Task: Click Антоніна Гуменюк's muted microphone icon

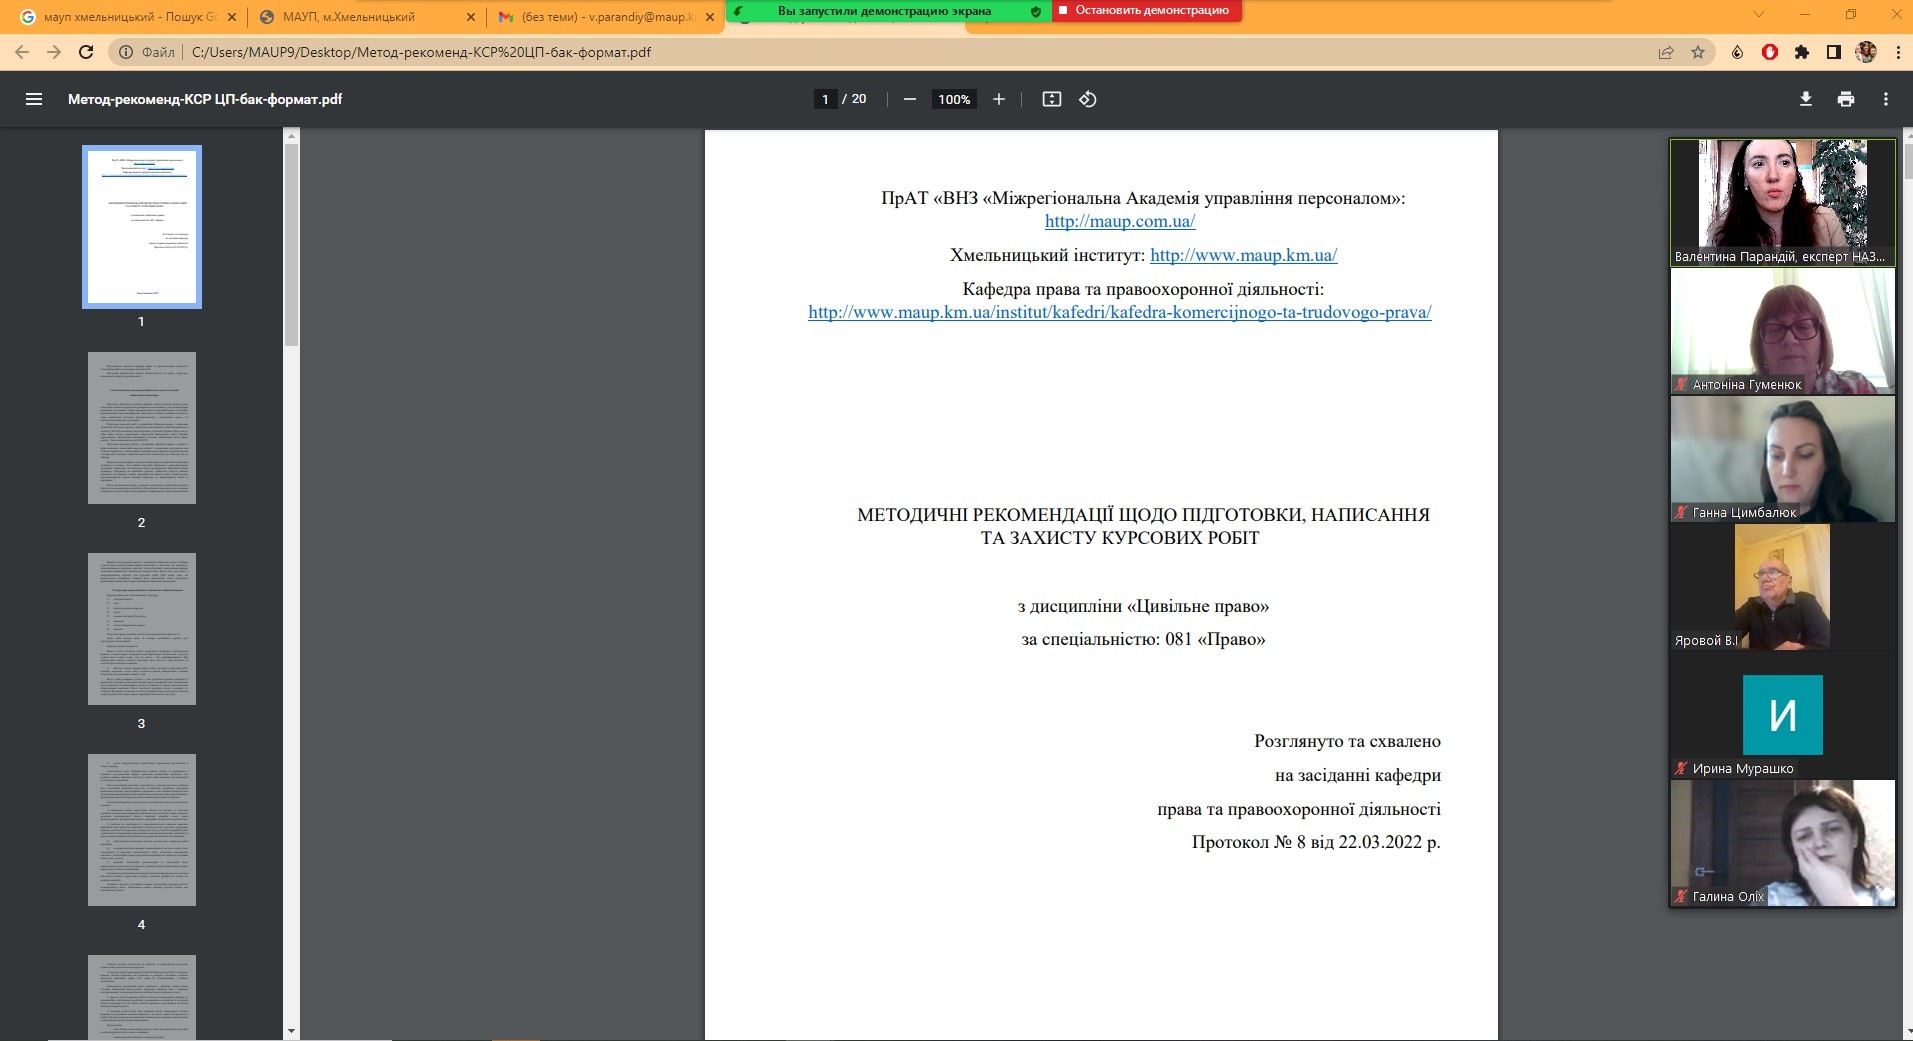Action: click(1682, 385)
